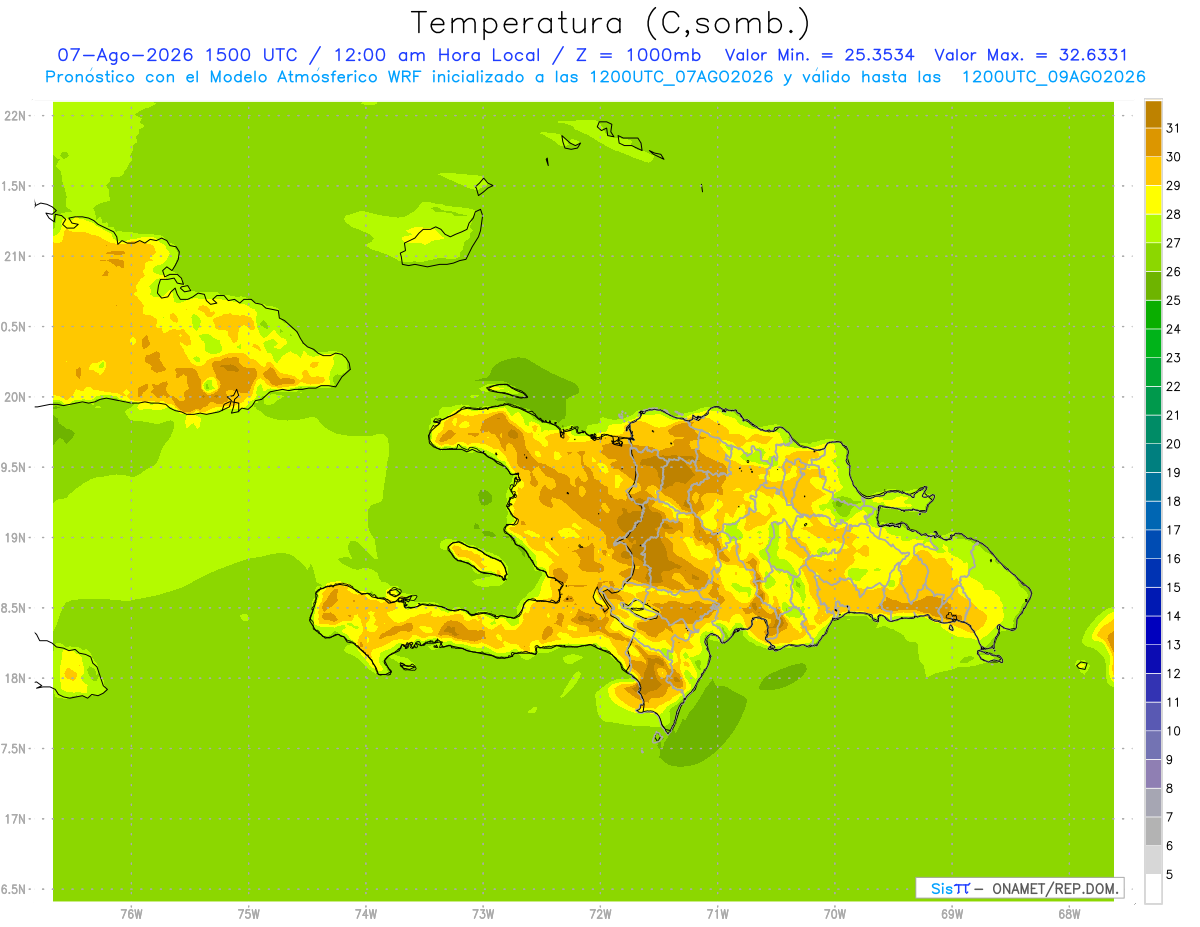Click the '70W' longitude axis label
The image size is (1200, 927).
tap(835, 914)
